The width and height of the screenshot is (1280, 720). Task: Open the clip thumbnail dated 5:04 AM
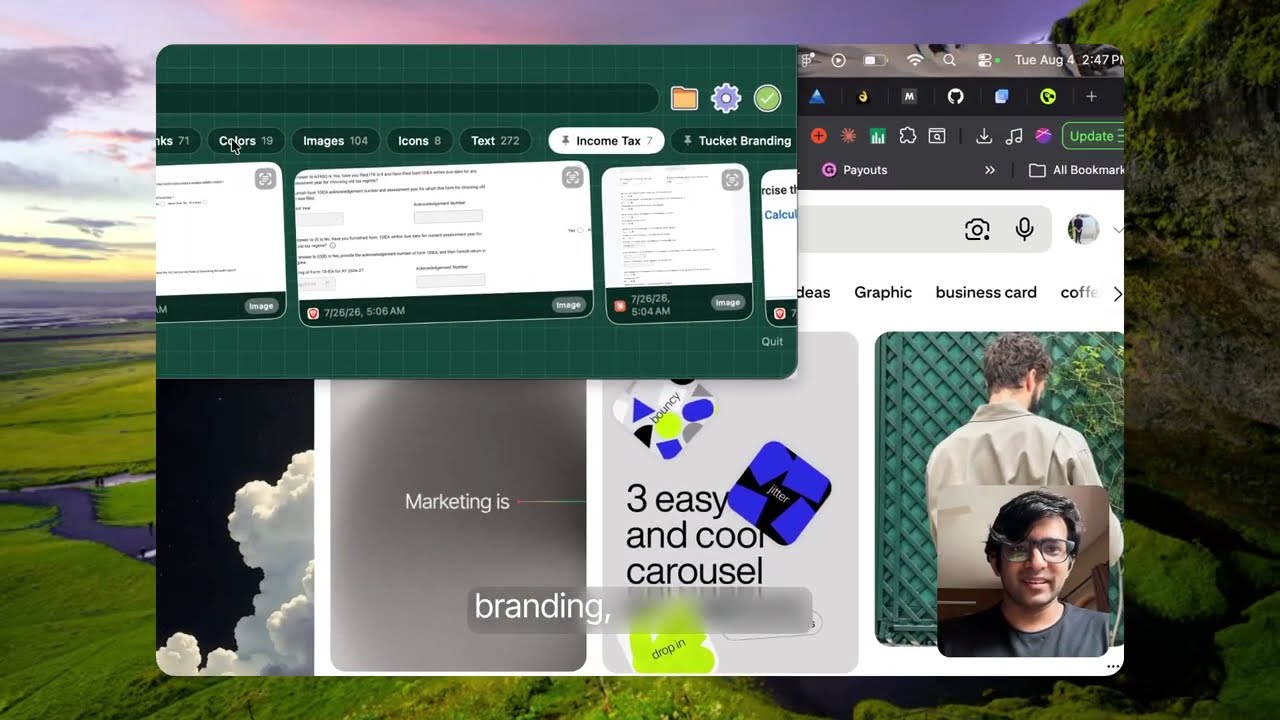coord(678,242)
